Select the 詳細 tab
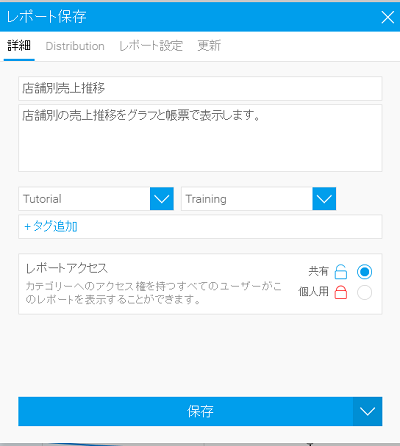Screen dimensions: 400x446 tap(19, 46)
